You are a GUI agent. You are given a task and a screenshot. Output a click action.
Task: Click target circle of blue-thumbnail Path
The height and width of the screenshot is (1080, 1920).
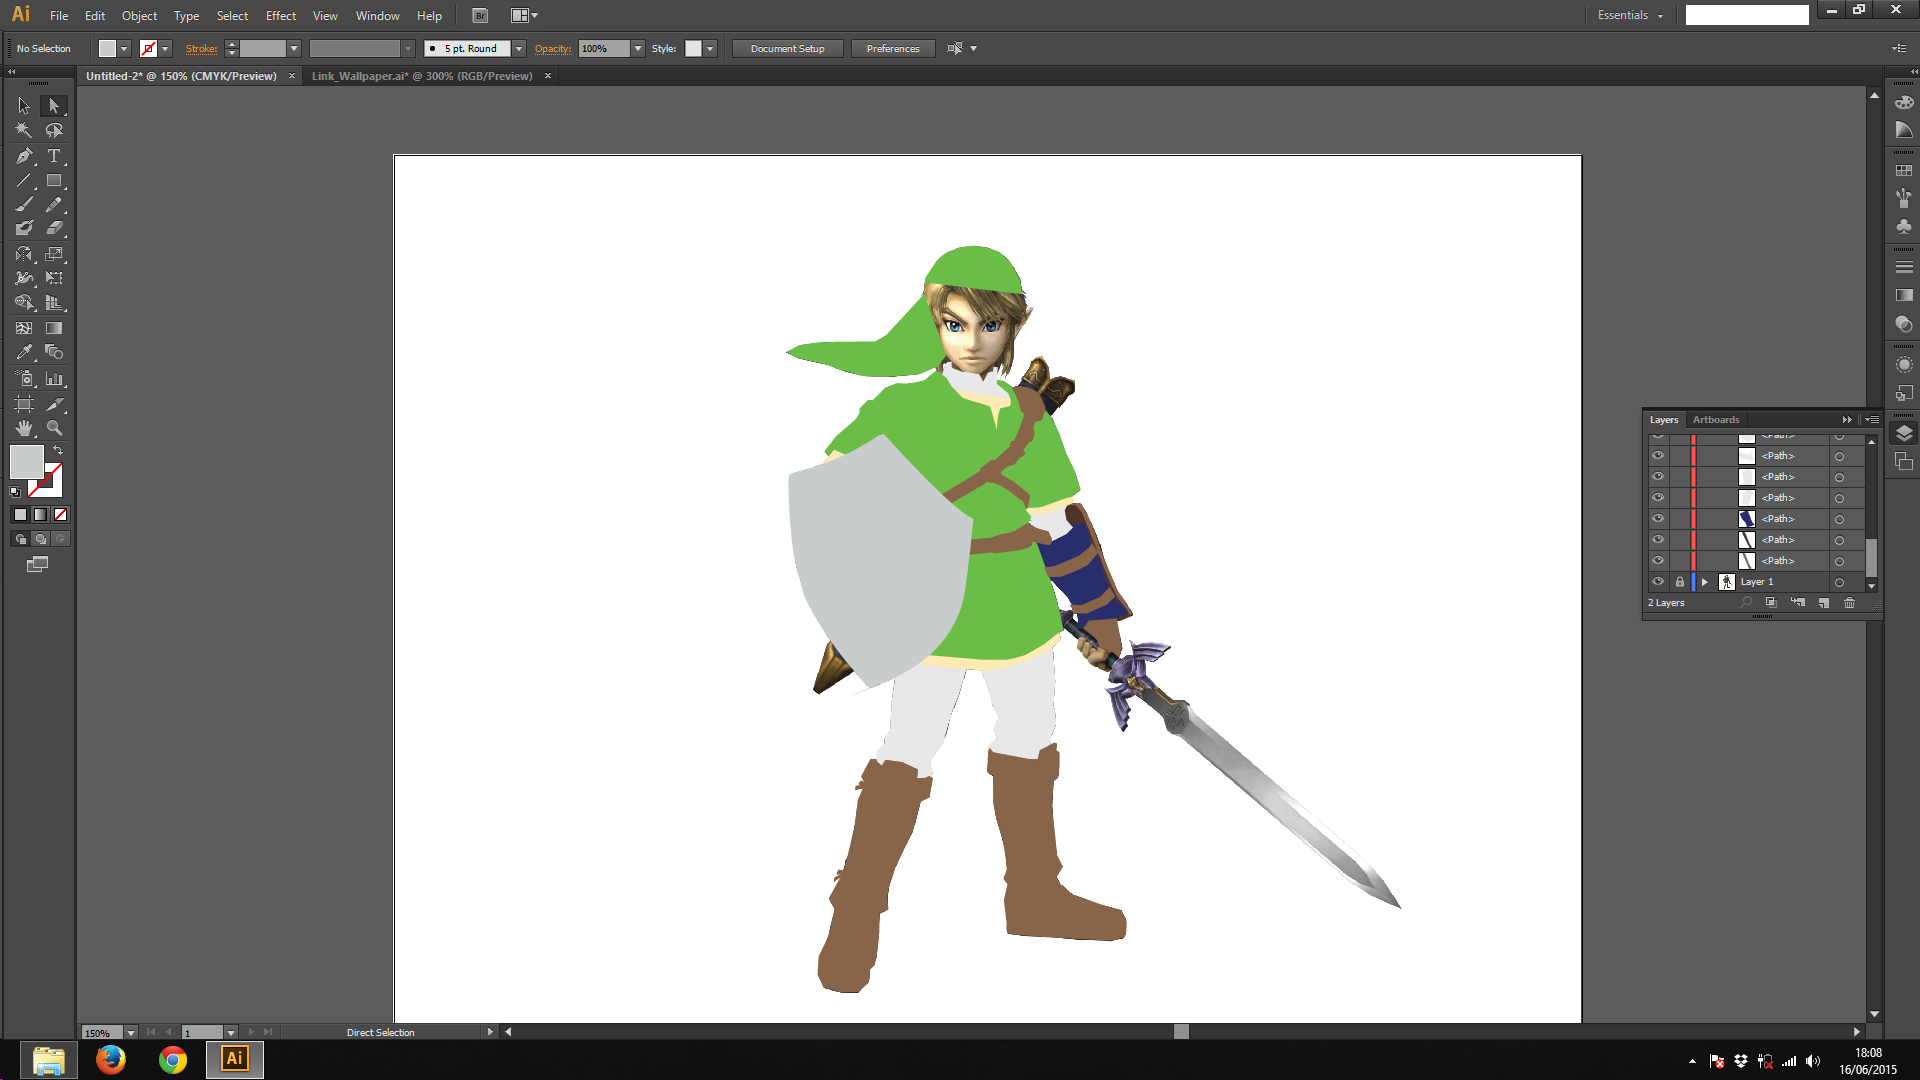[x=1839, y=519]
